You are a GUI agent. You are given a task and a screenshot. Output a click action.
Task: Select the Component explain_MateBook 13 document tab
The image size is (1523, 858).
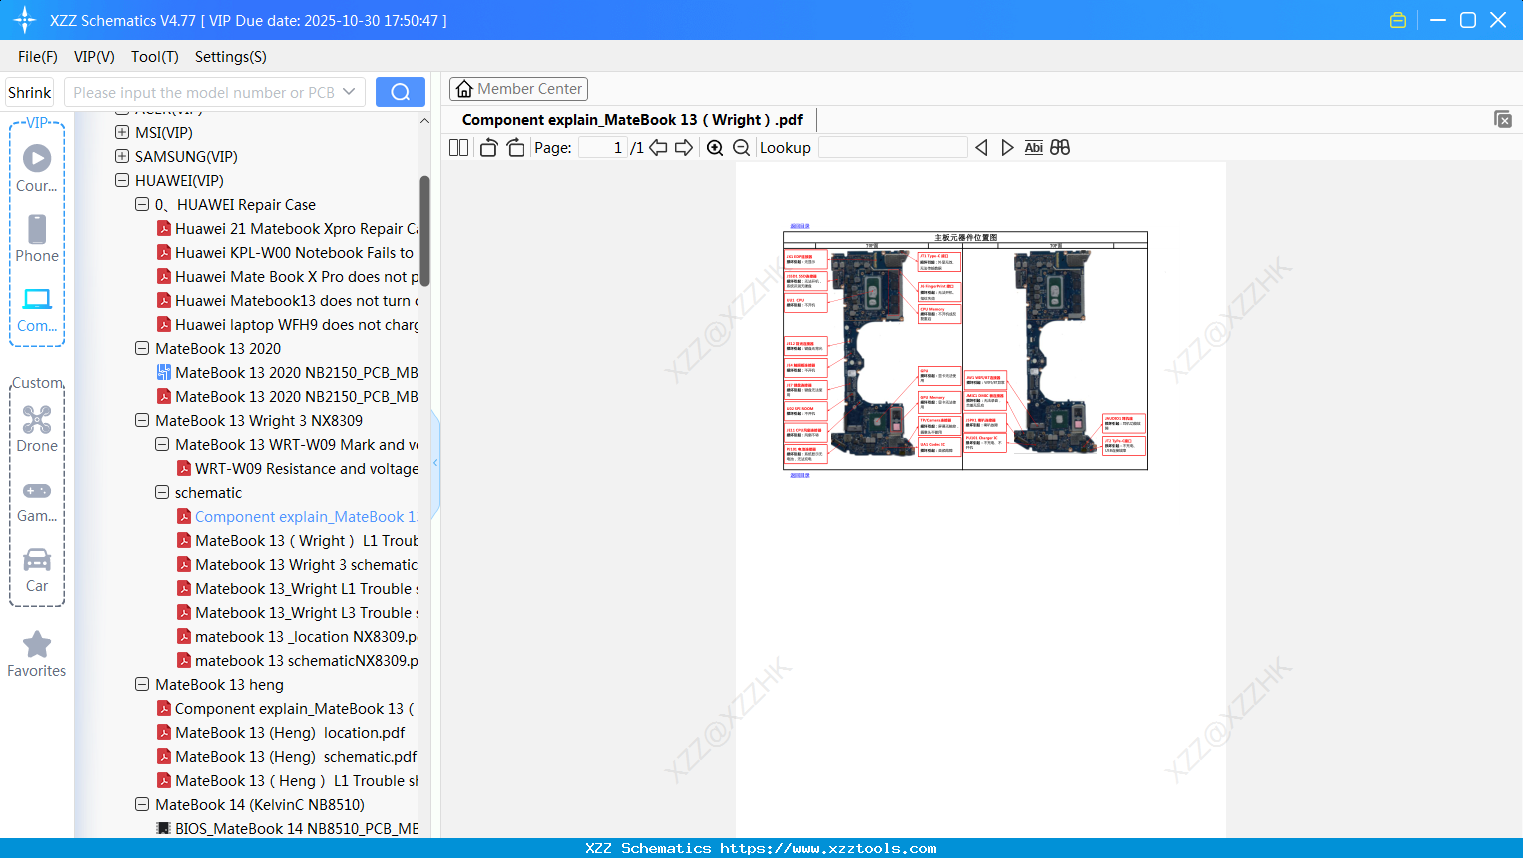coord(632,120)
